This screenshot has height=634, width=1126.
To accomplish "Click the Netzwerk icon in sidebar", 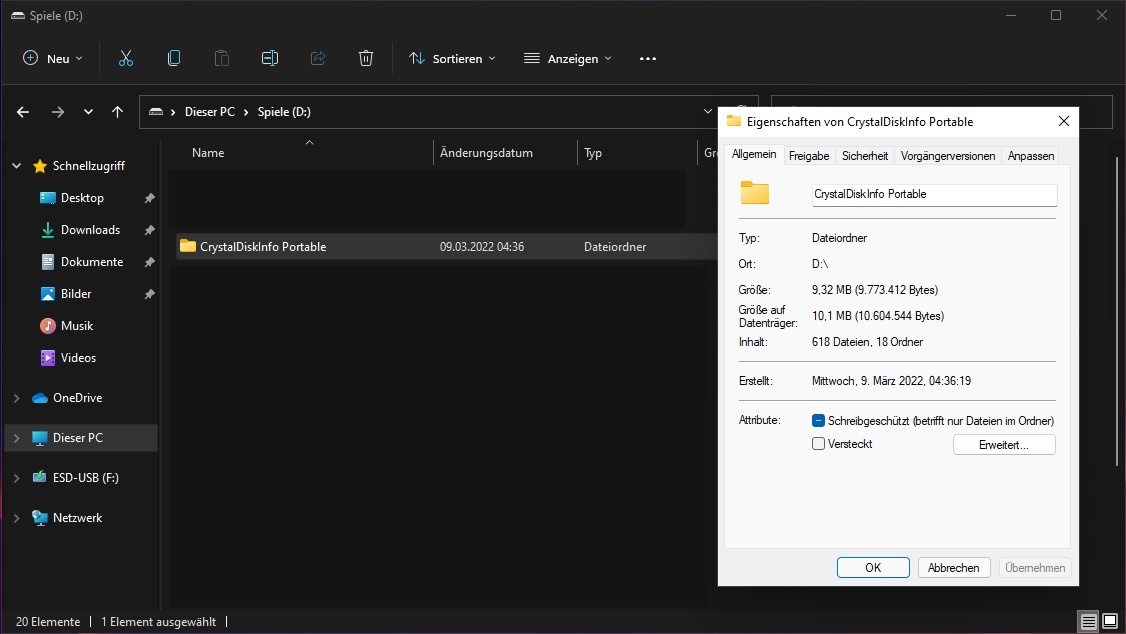I will tap(40, 518).
